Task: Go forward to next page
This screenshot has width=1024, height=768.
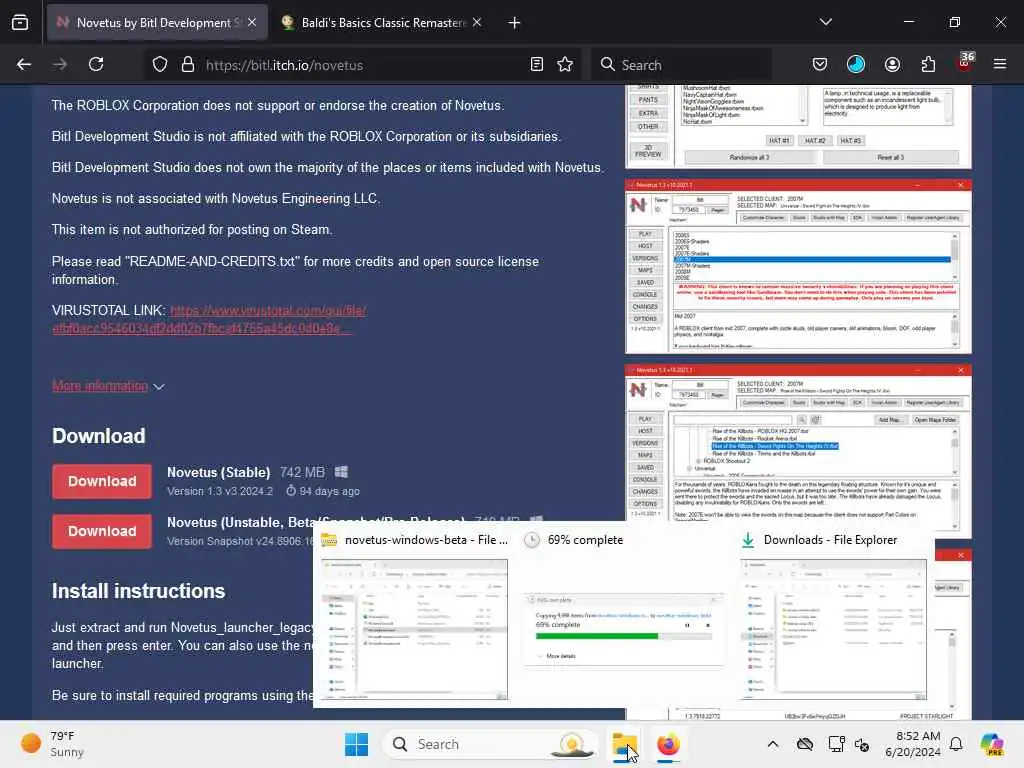Action: click(x=60, y=65)
